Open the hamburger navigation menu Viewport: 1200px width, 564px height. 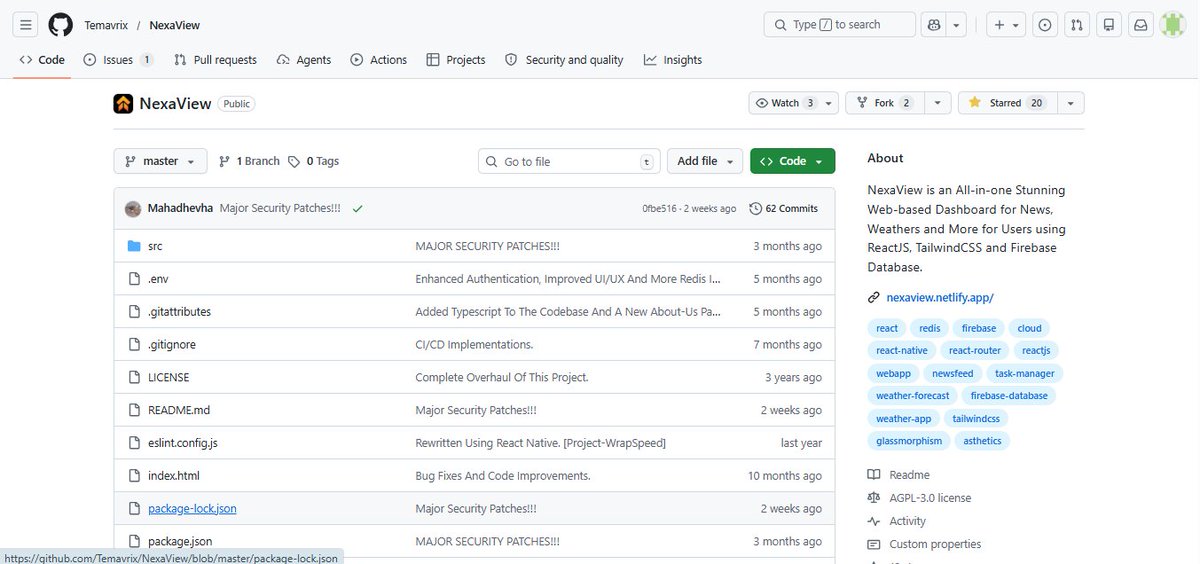26,25
